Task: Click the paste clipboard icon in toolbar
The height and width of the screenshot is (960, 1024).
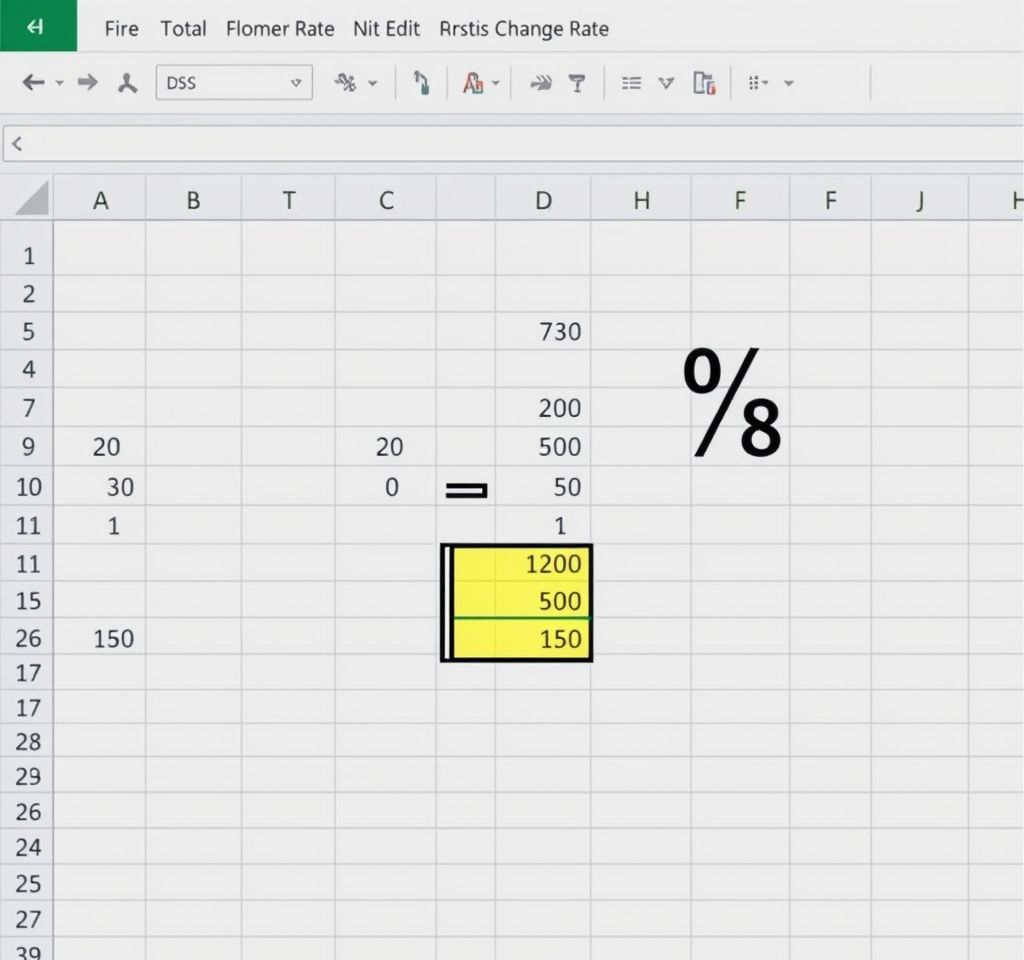Action: click(704, 83)
